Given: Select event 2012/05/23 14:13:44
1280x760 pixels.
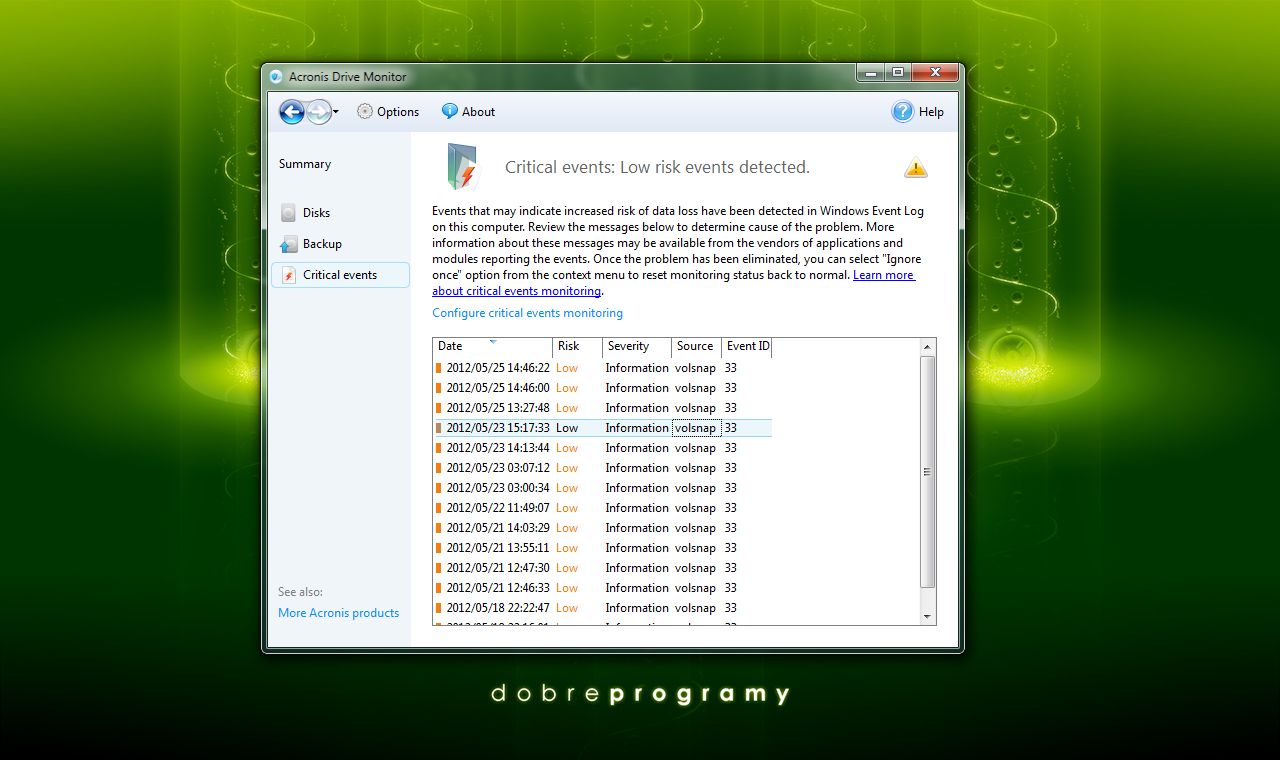Looking at the screenshot, I should [x=602, y=448].
